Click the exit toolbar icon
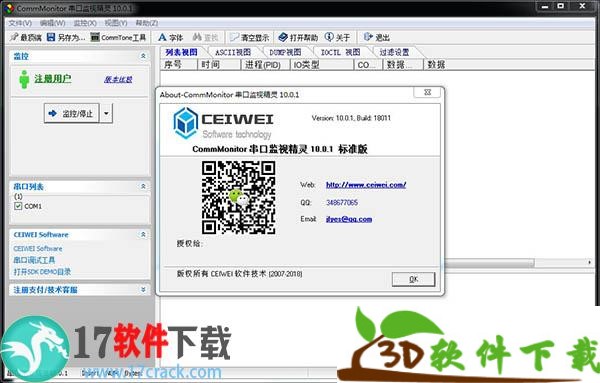 [368, 37]
